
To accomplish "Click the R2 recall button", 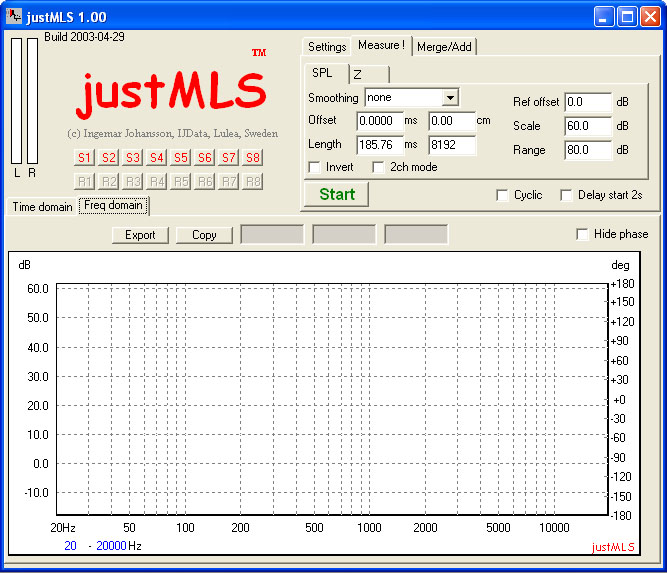I will coord(108,182).
